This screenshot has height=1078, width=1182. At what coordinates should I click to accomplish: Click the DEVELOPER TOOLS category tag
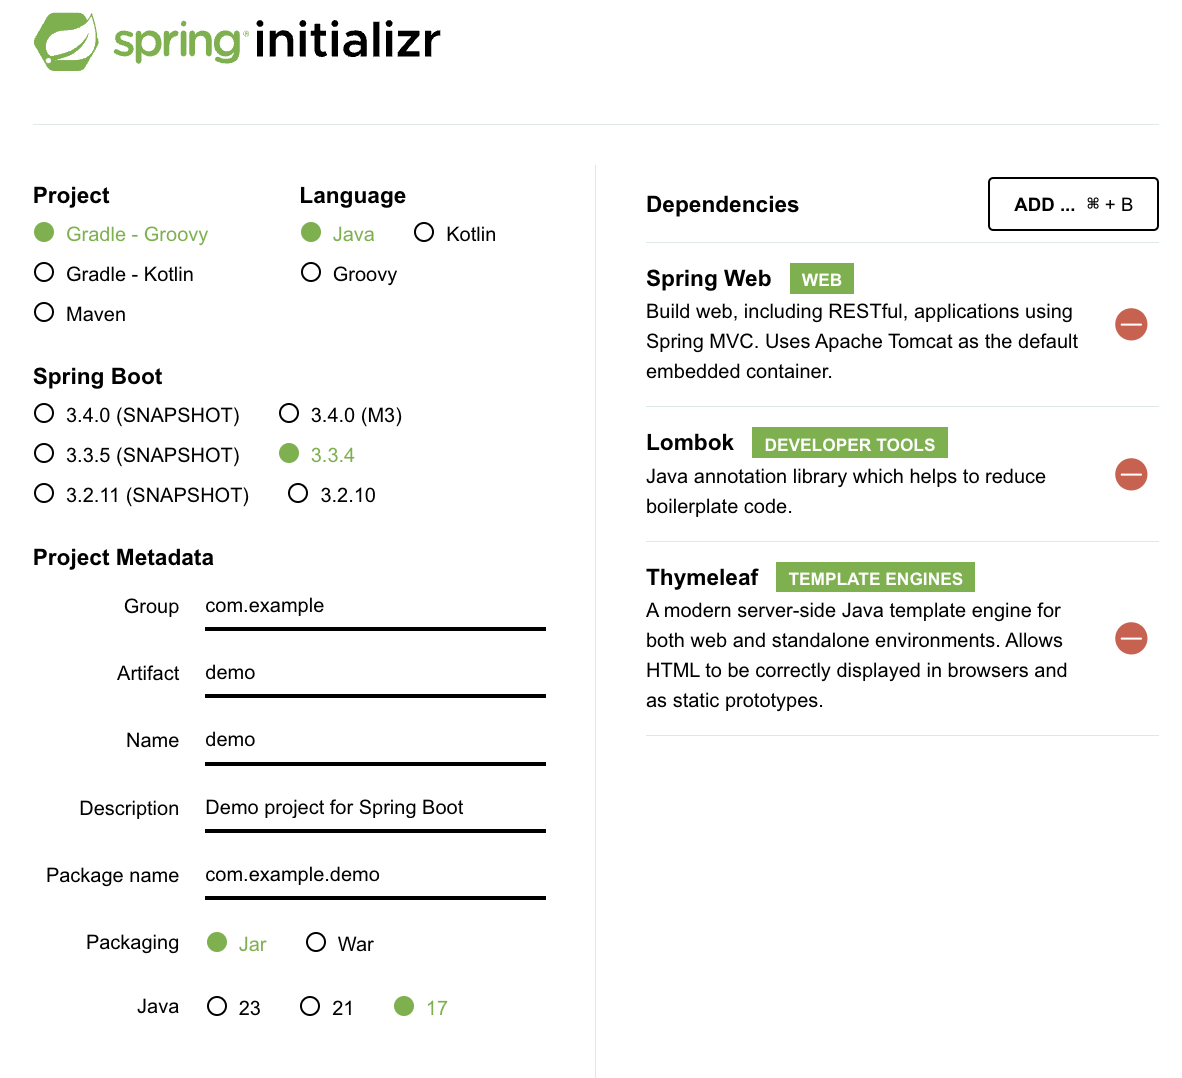point(850,443)
